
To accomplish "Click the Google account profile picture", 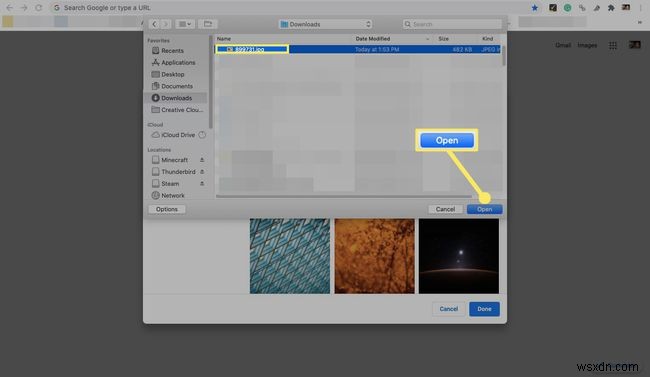I will coord(635,45).
